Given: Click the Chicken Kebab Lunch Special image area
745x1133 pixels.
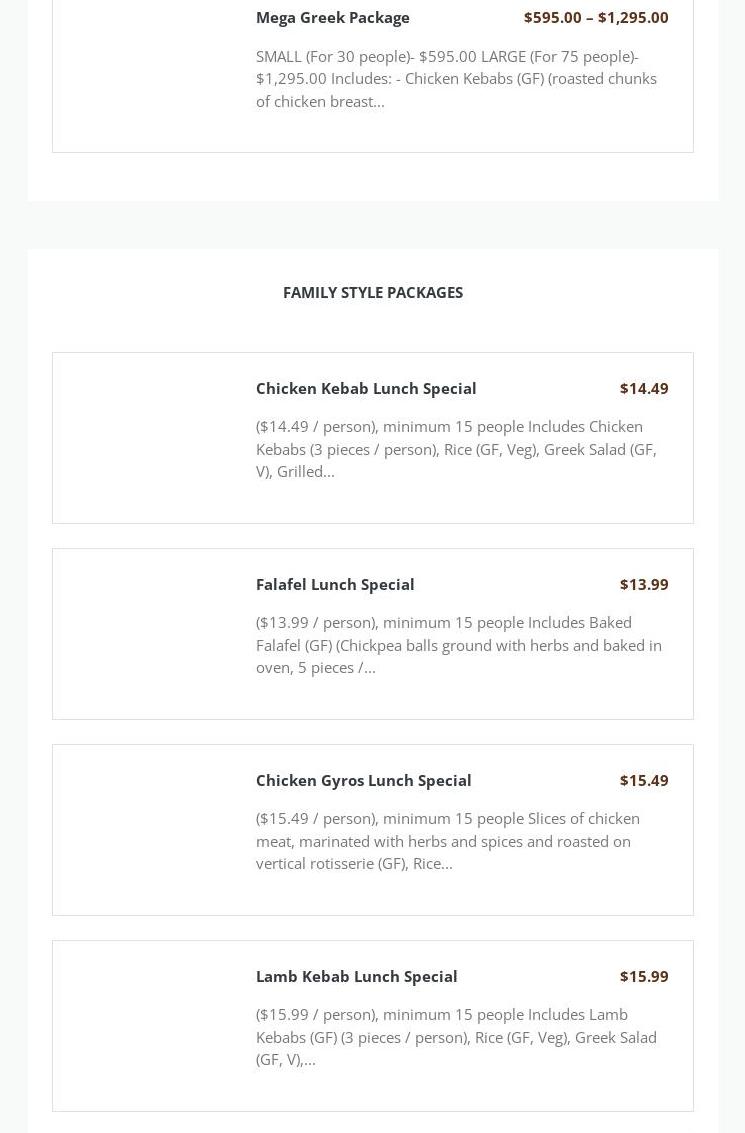Looking at the screenshot, I should click(150, 438).
